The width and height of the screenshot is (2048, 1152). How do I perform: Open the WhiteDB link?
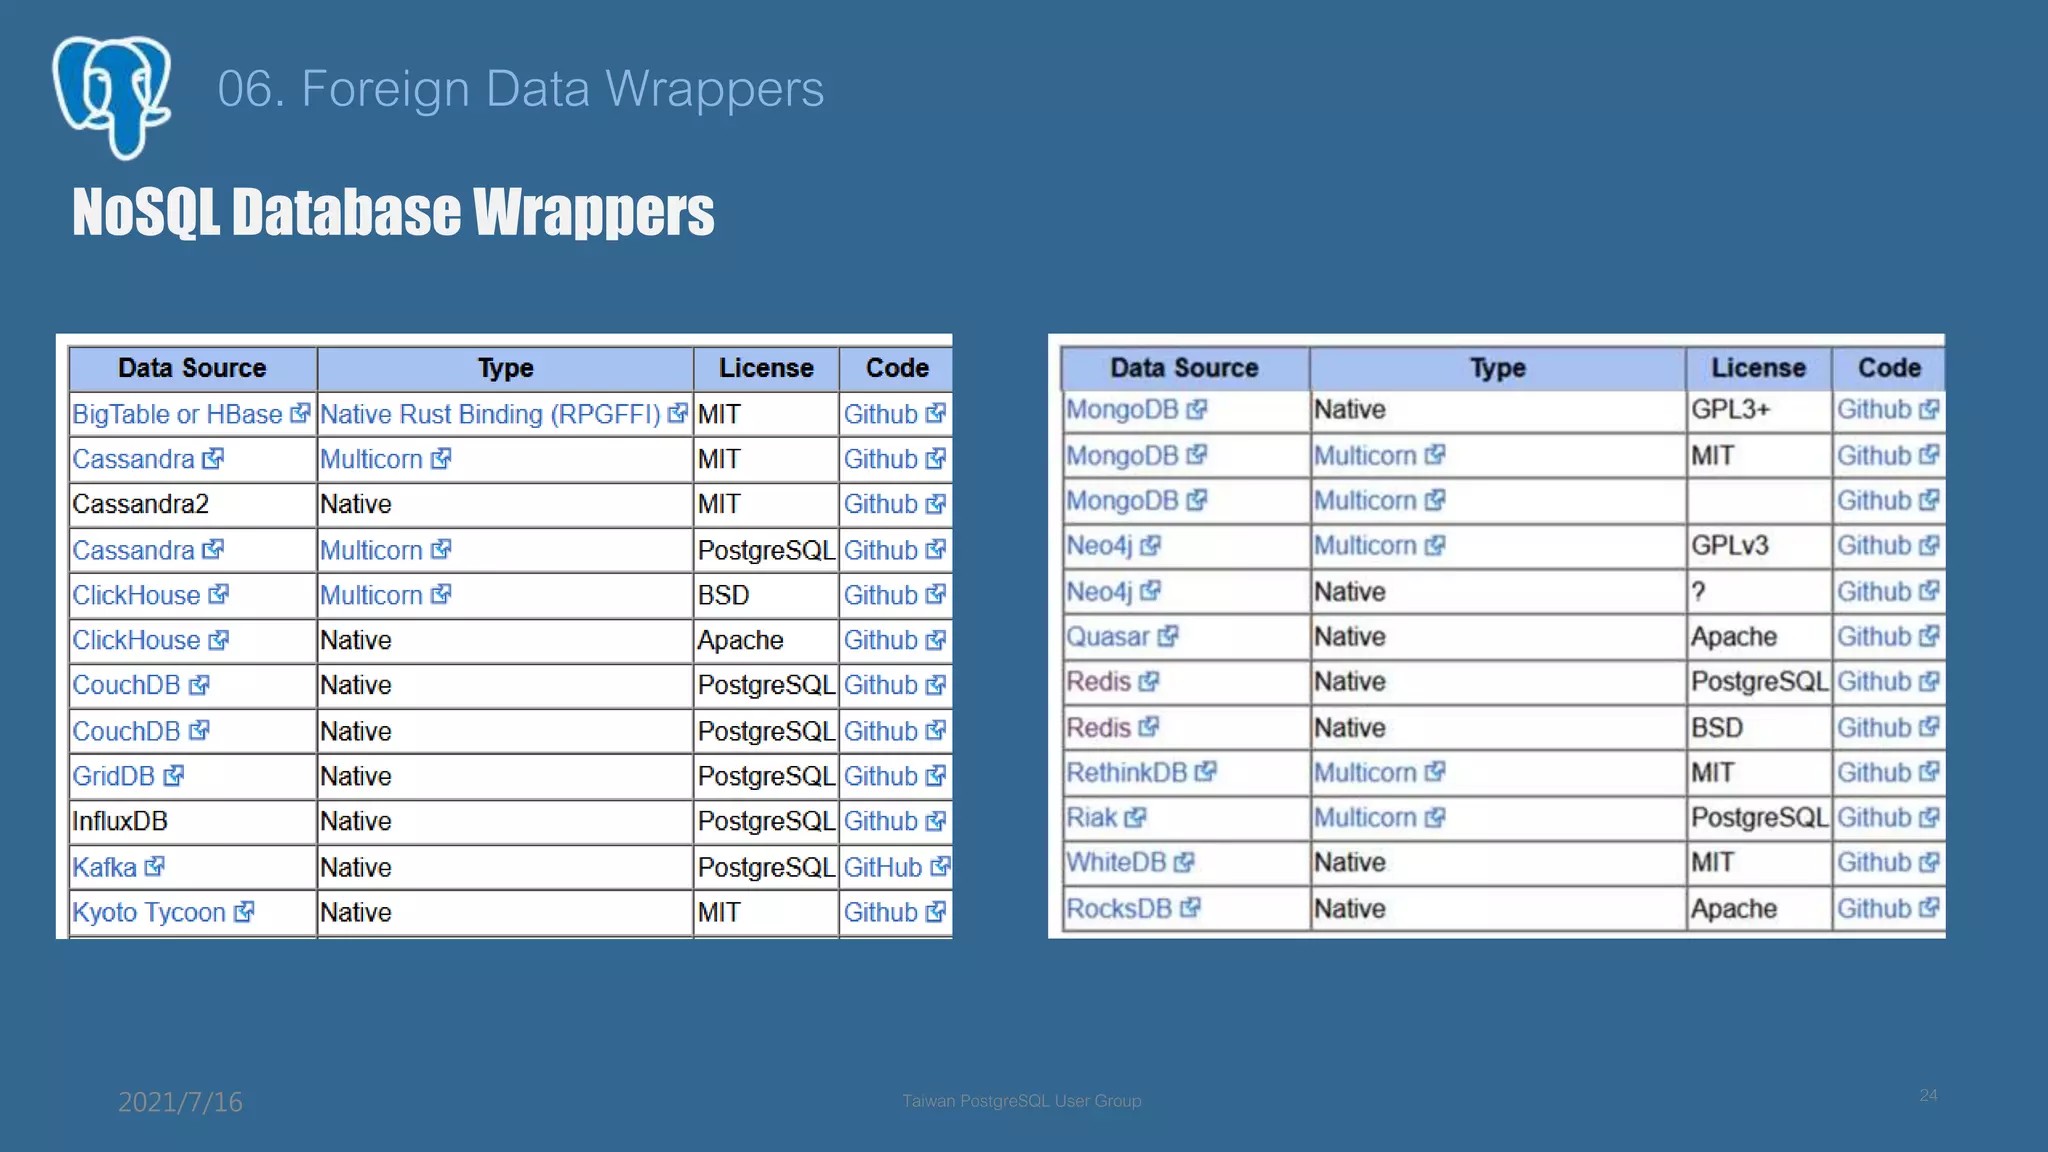[1116, 863]
